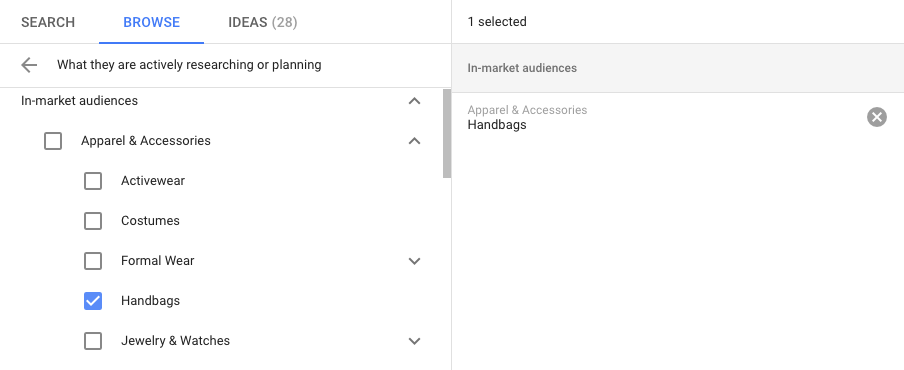This screenshot has width=904, height=370.
Task: Expand the Formal Wear subcategories
Action: pyautogui.click(x=414, y=261)
